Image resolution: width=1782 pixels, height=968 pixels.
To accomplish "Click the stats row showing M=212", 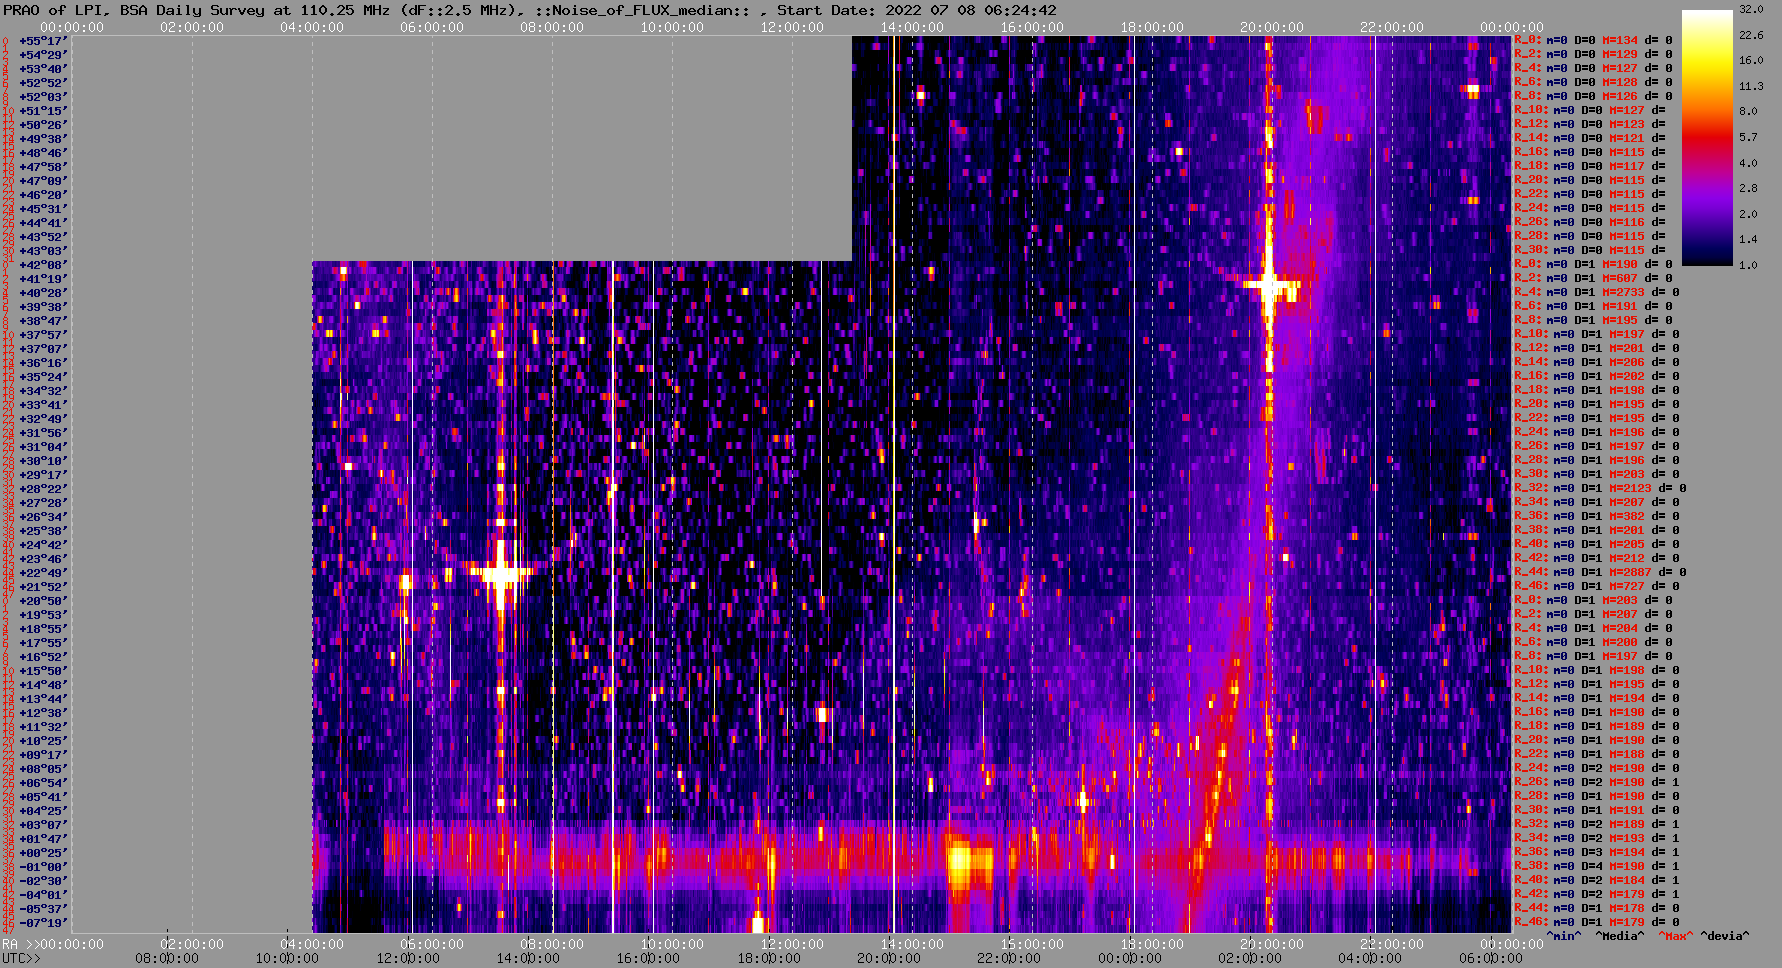I will point(1597,559).
